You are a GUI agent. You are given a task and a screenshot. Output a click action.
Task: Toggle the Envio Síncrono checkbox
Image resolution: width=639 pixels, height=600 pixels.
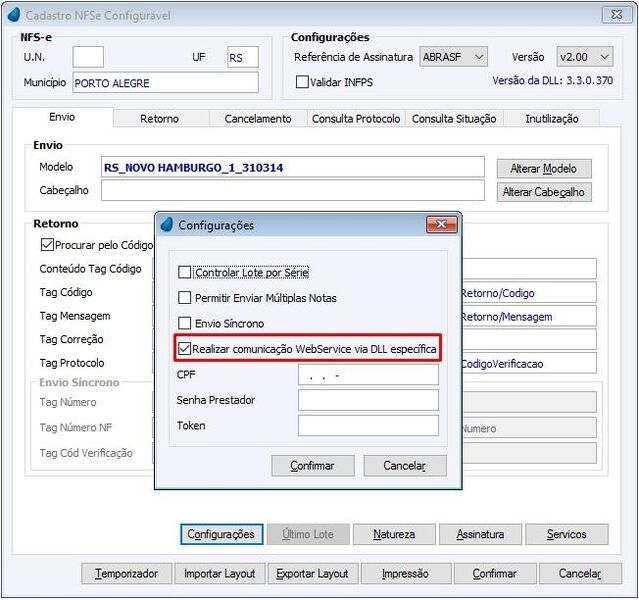coord(185,323)
